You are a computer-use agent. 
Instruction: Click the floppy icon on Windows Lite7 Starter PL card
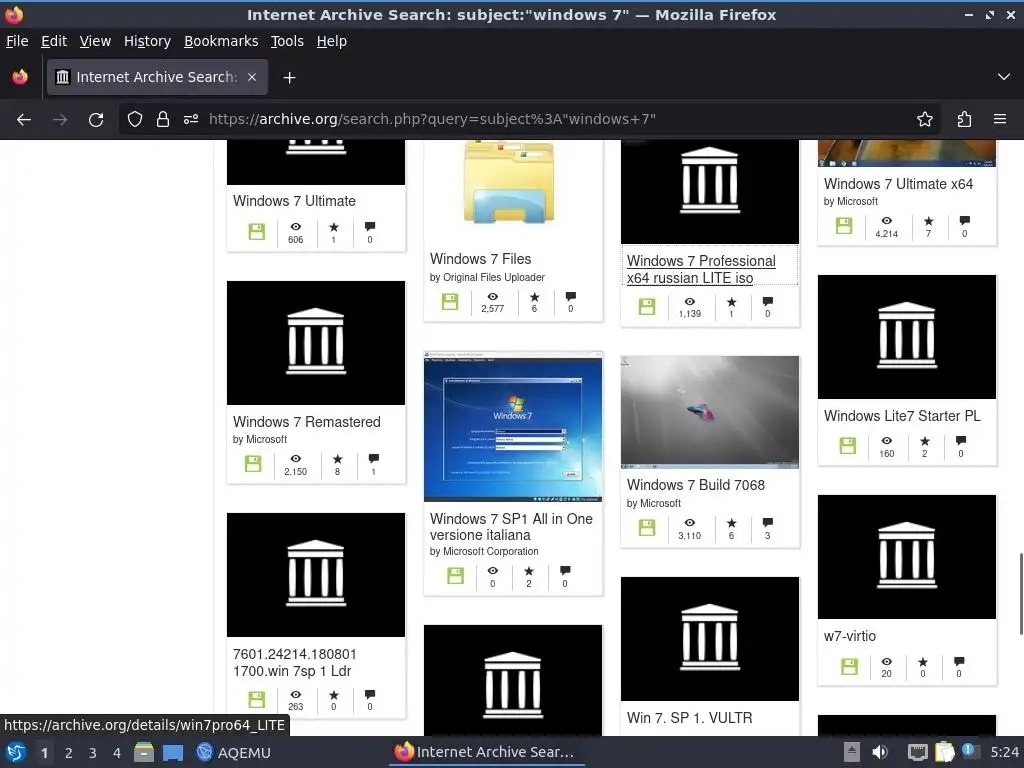pyautogui.click(x=847, y=446)
